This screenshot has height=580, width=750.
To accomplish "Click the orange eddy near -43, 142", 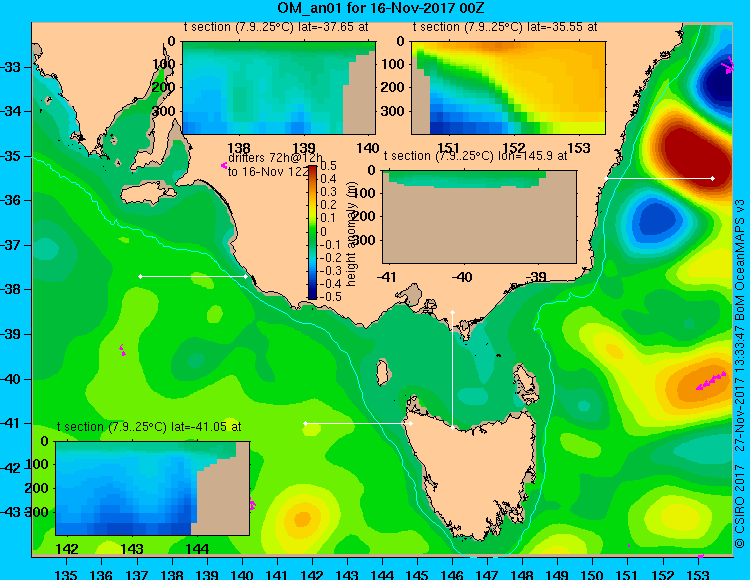I will click(x=302, y=519).
